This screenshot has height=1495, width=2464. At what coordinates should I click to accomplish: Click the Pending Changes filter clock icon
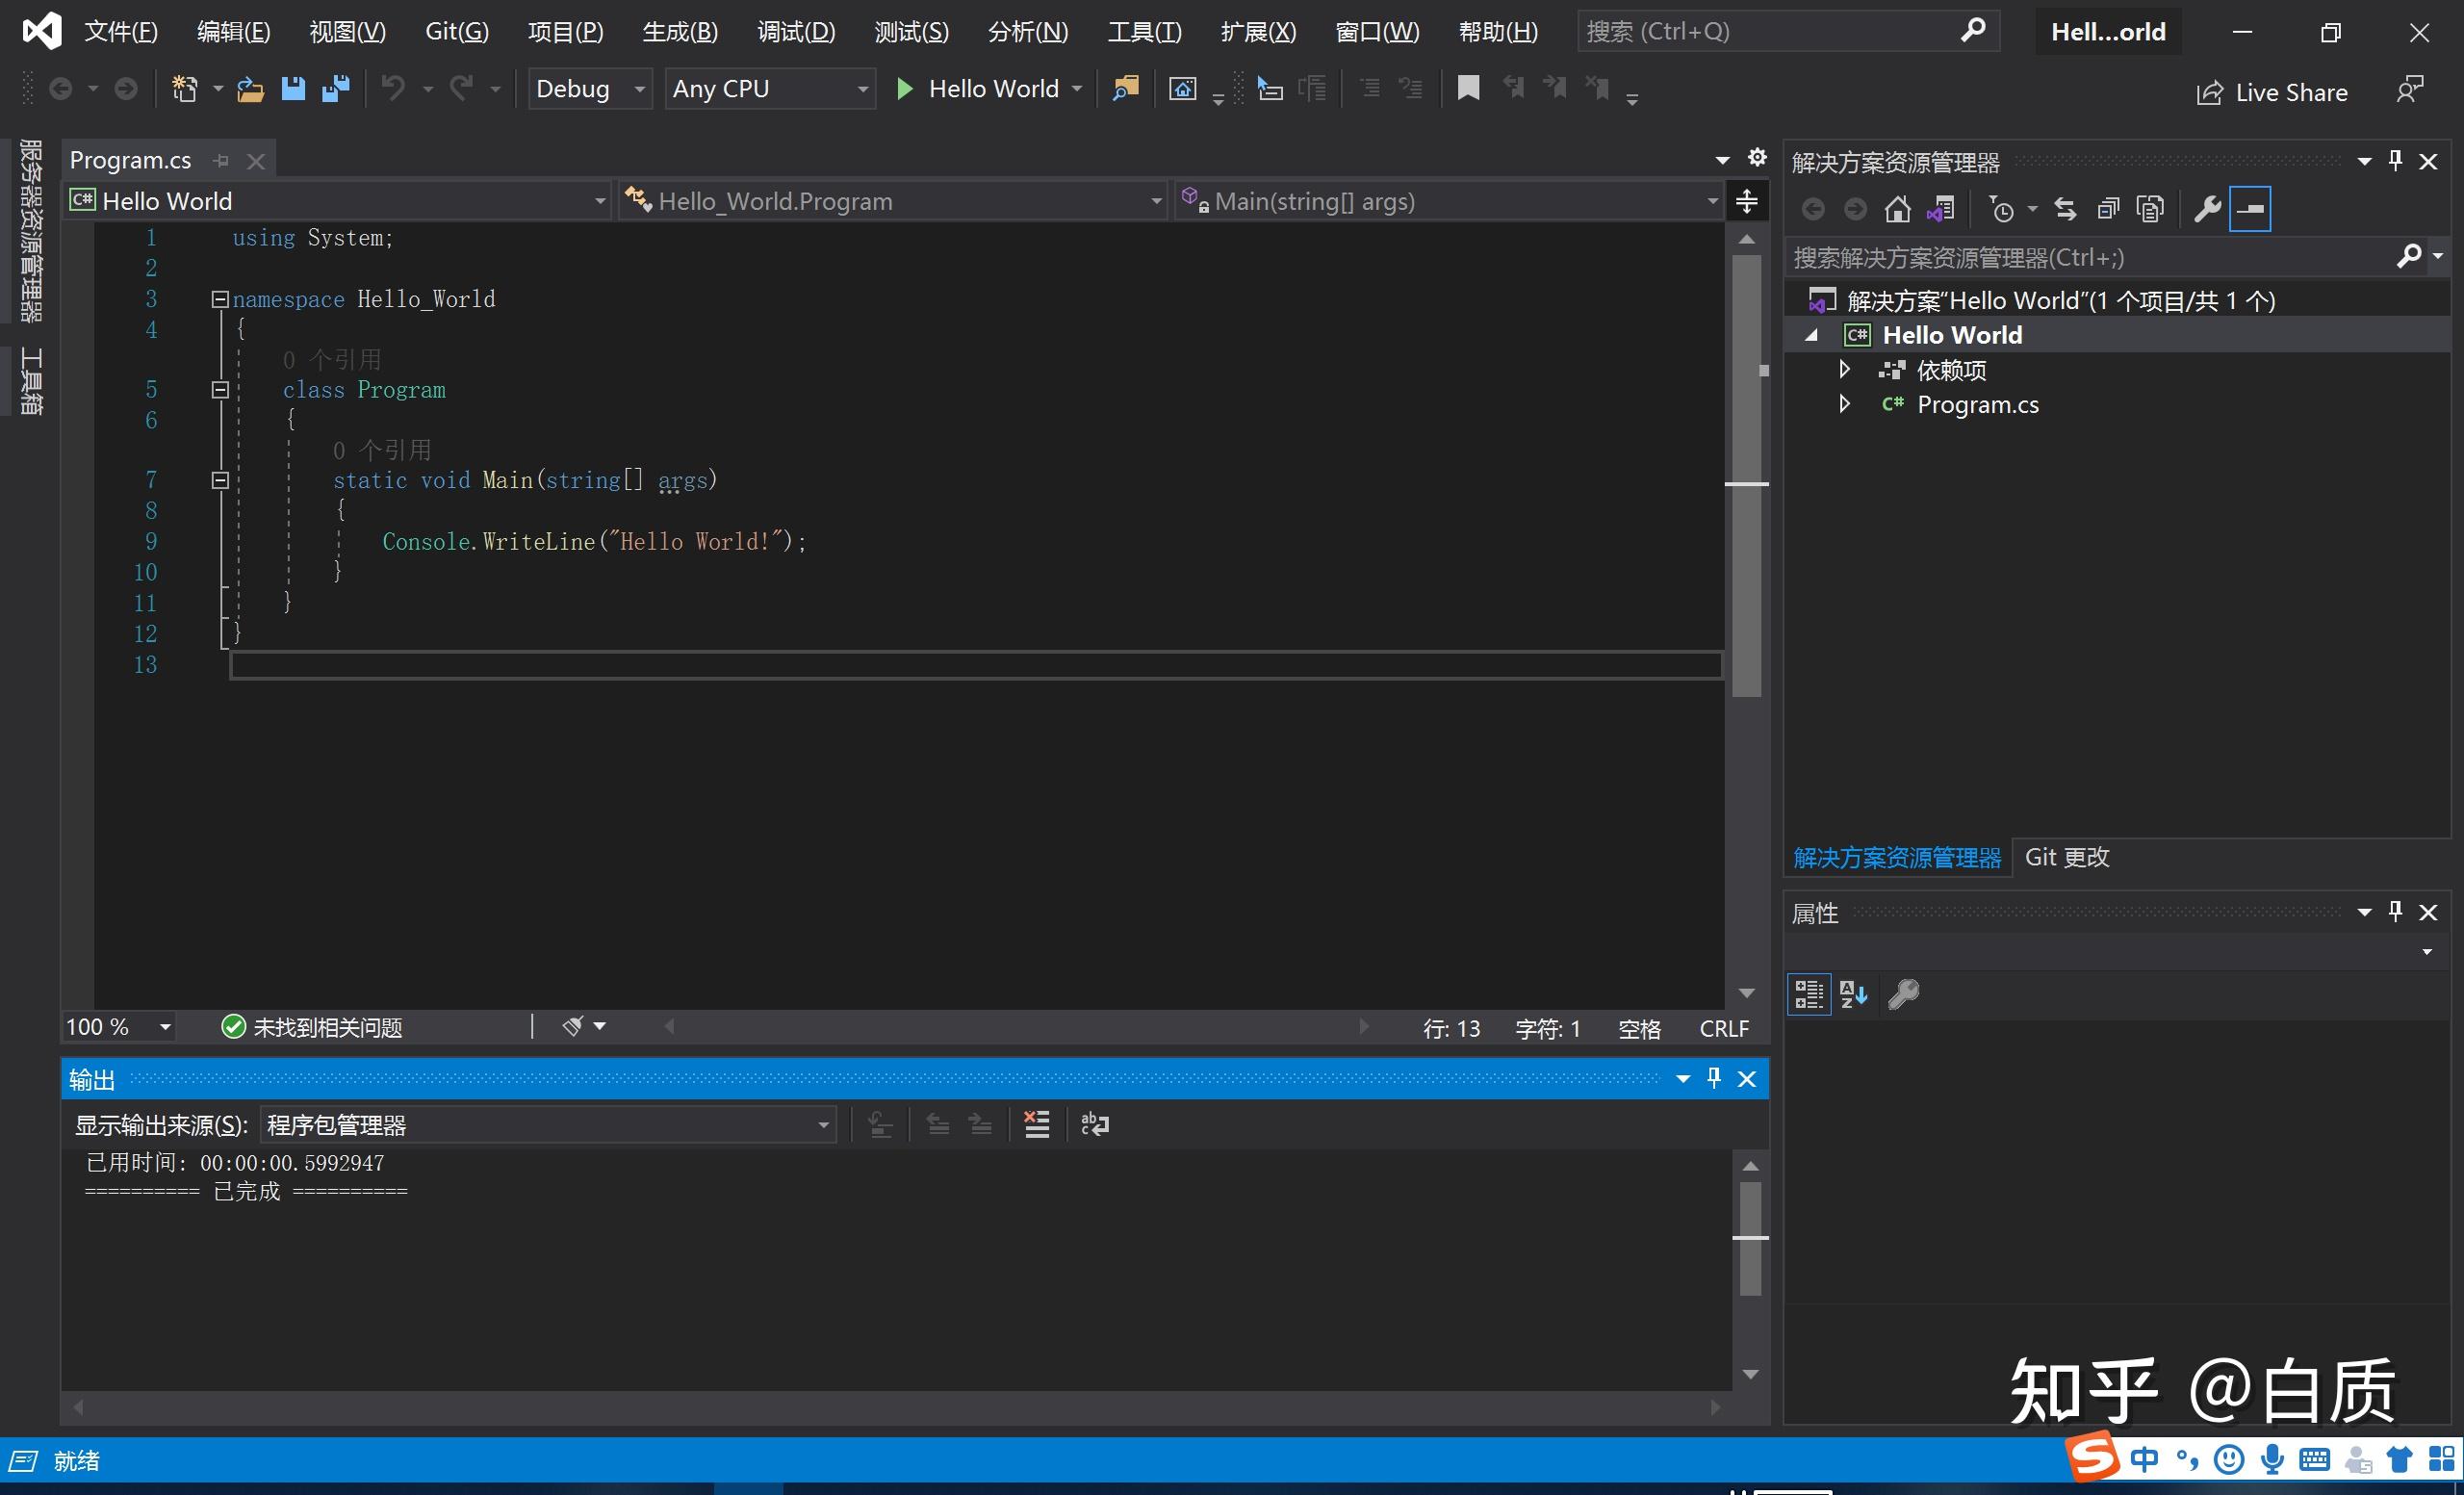click(2001, 209)
